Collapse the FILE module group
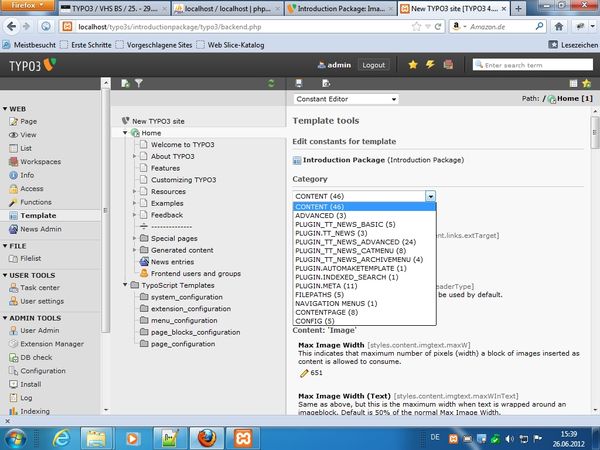Viewport: 600px width, 450px height. tap(5, 246)
